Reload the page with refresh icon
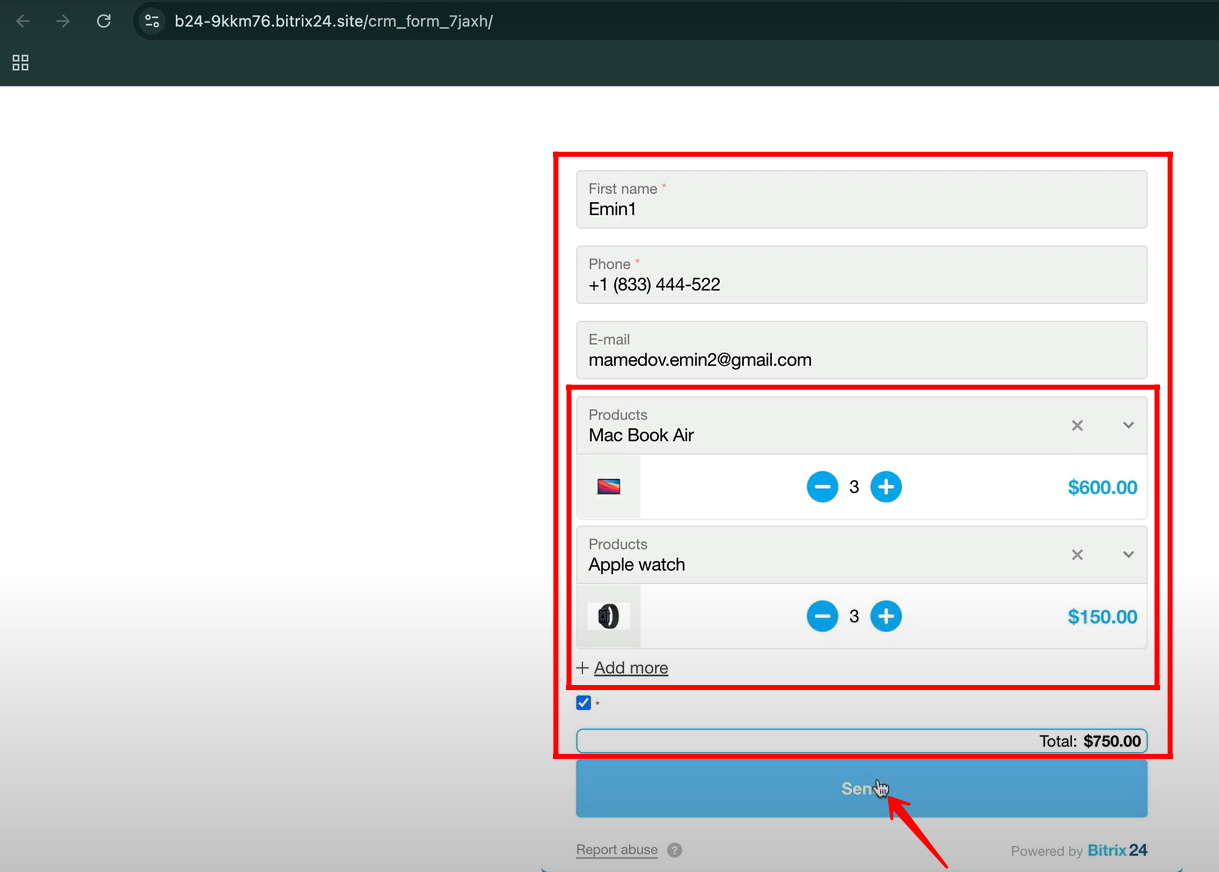 click(103, 21)
